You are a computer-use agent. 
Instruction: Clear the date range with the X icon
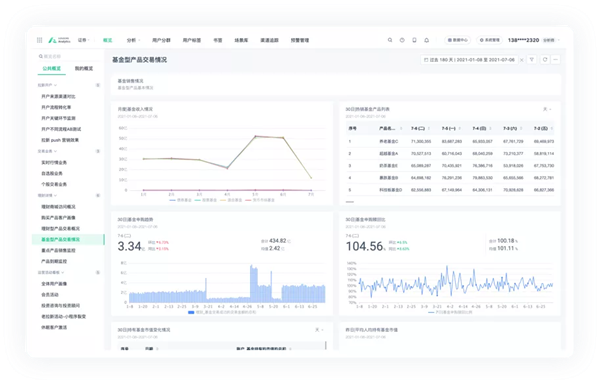coord(522,60)
